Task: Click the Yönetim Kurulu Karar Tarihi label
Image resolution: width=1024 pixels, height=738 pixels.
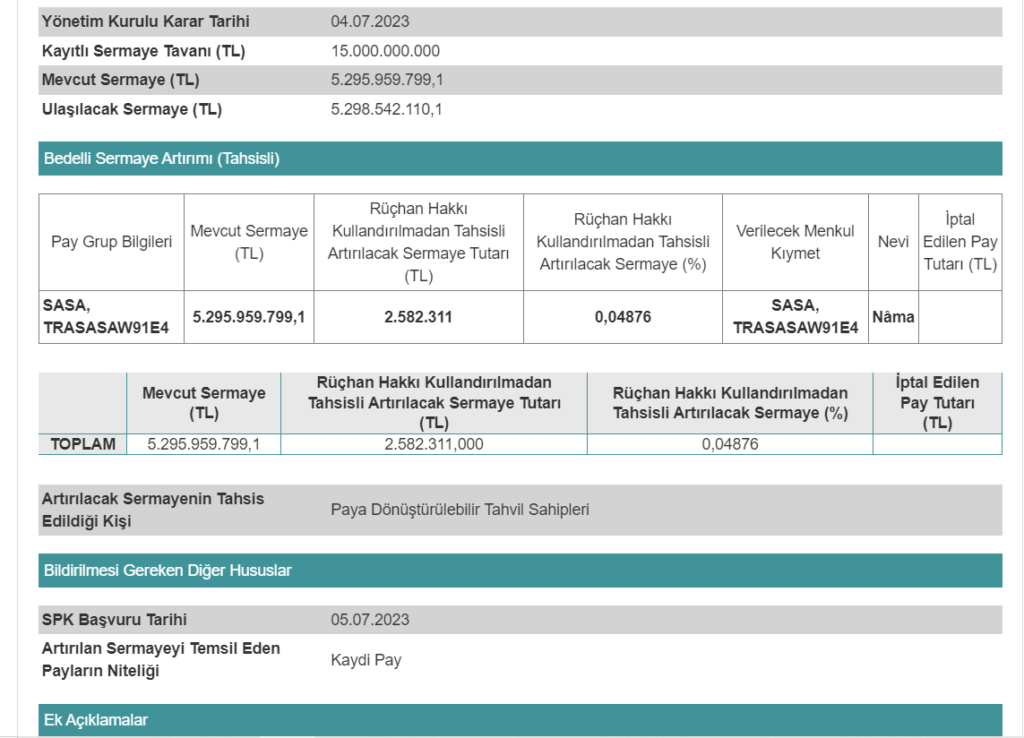Action: pos(145,21)
